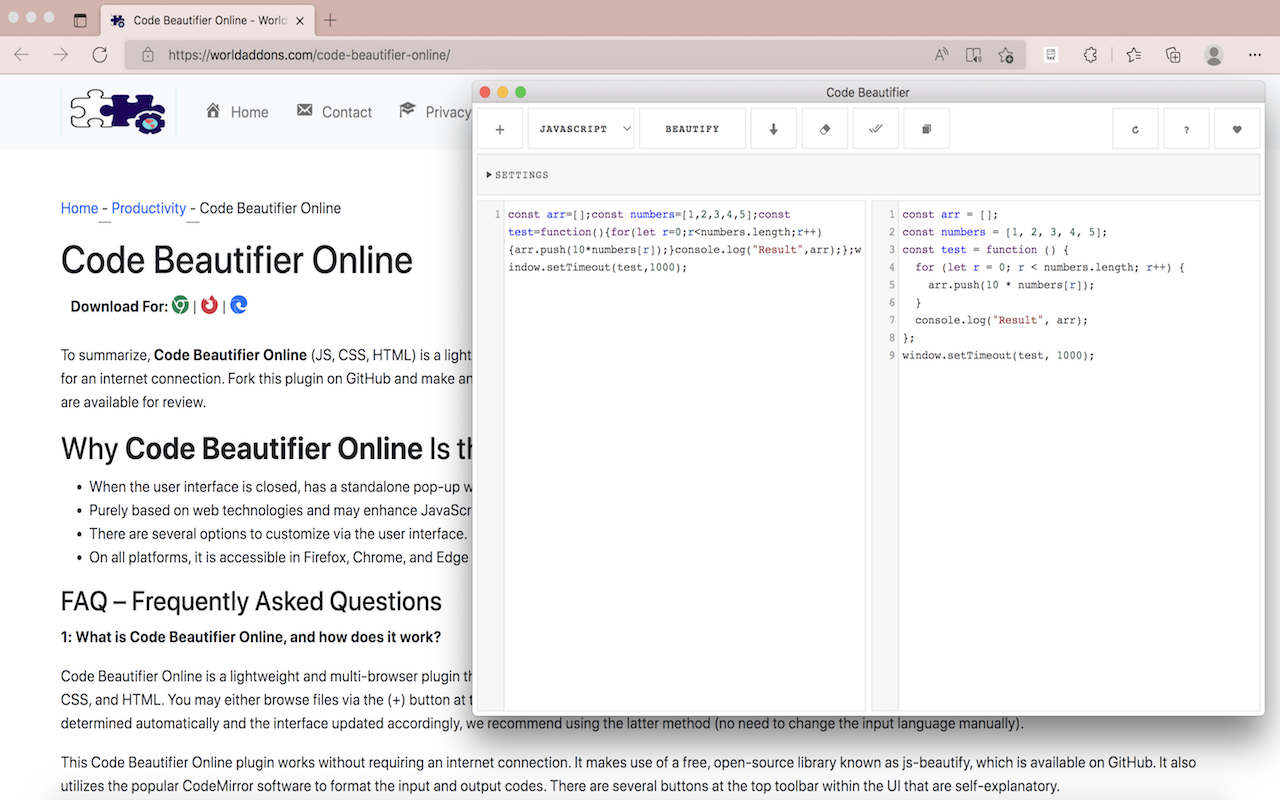Click the WorldAddons puzzle logo

118,112
